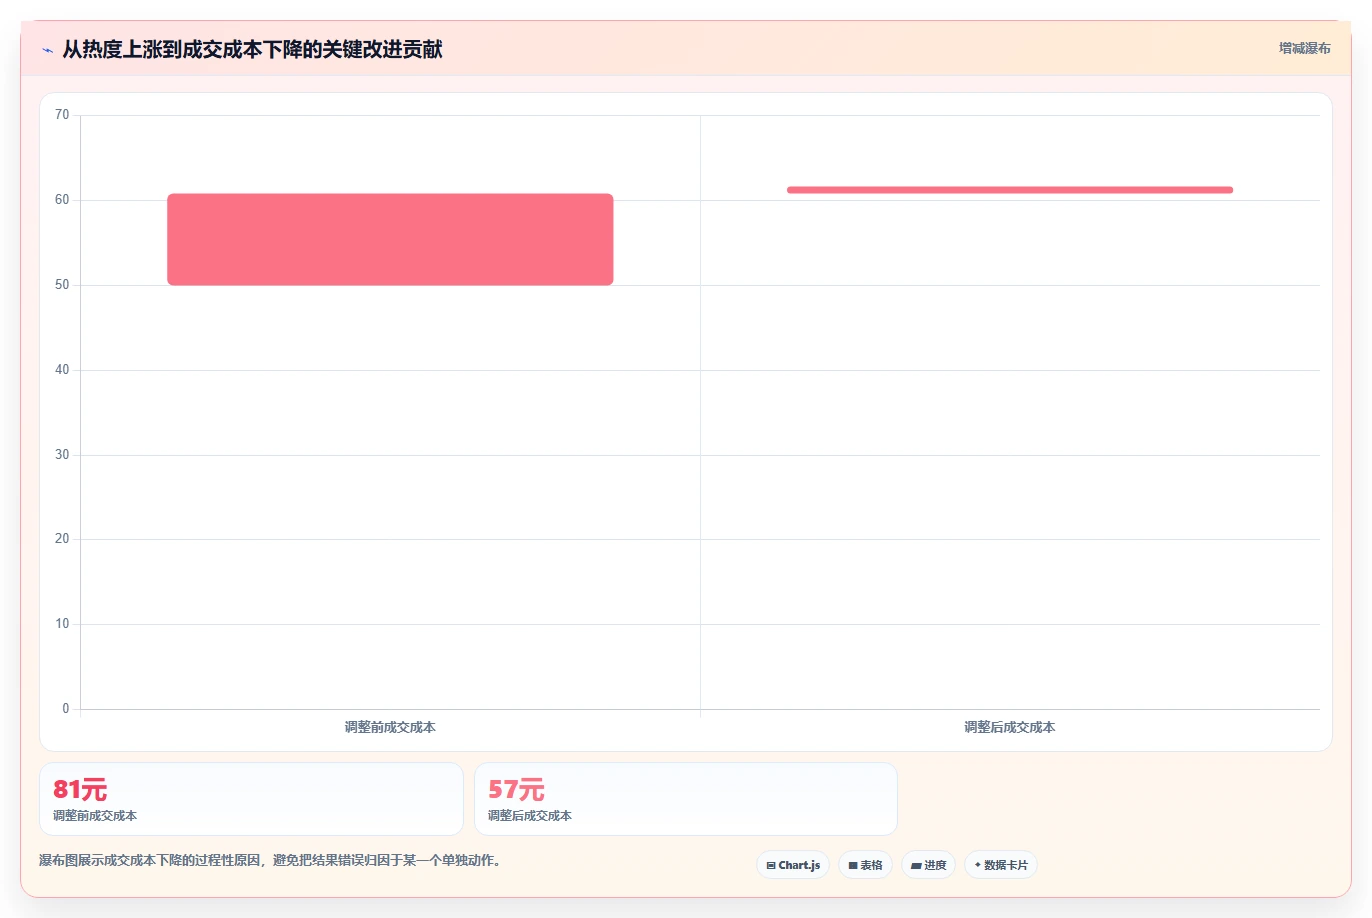Click the lightning icon beside the title
1372x918 pixels.
coord(47,50)
